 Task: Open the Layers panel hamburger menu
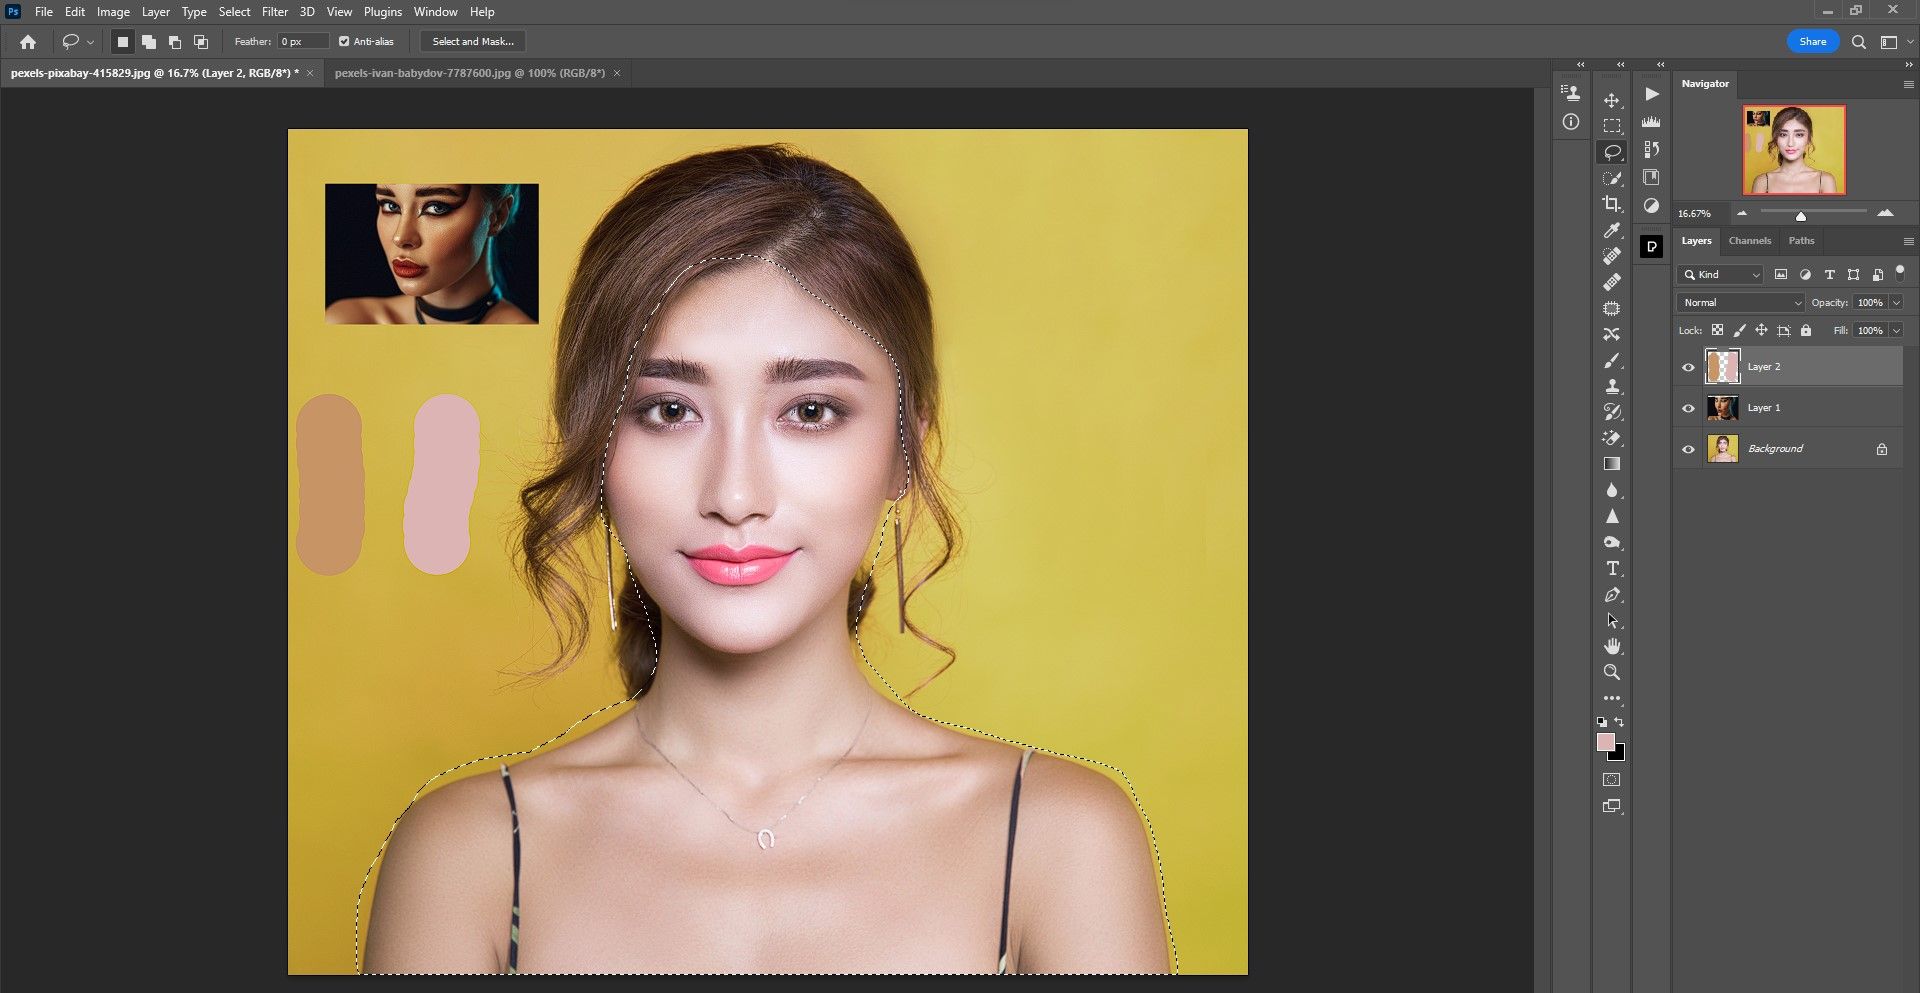coord(1908,241)
